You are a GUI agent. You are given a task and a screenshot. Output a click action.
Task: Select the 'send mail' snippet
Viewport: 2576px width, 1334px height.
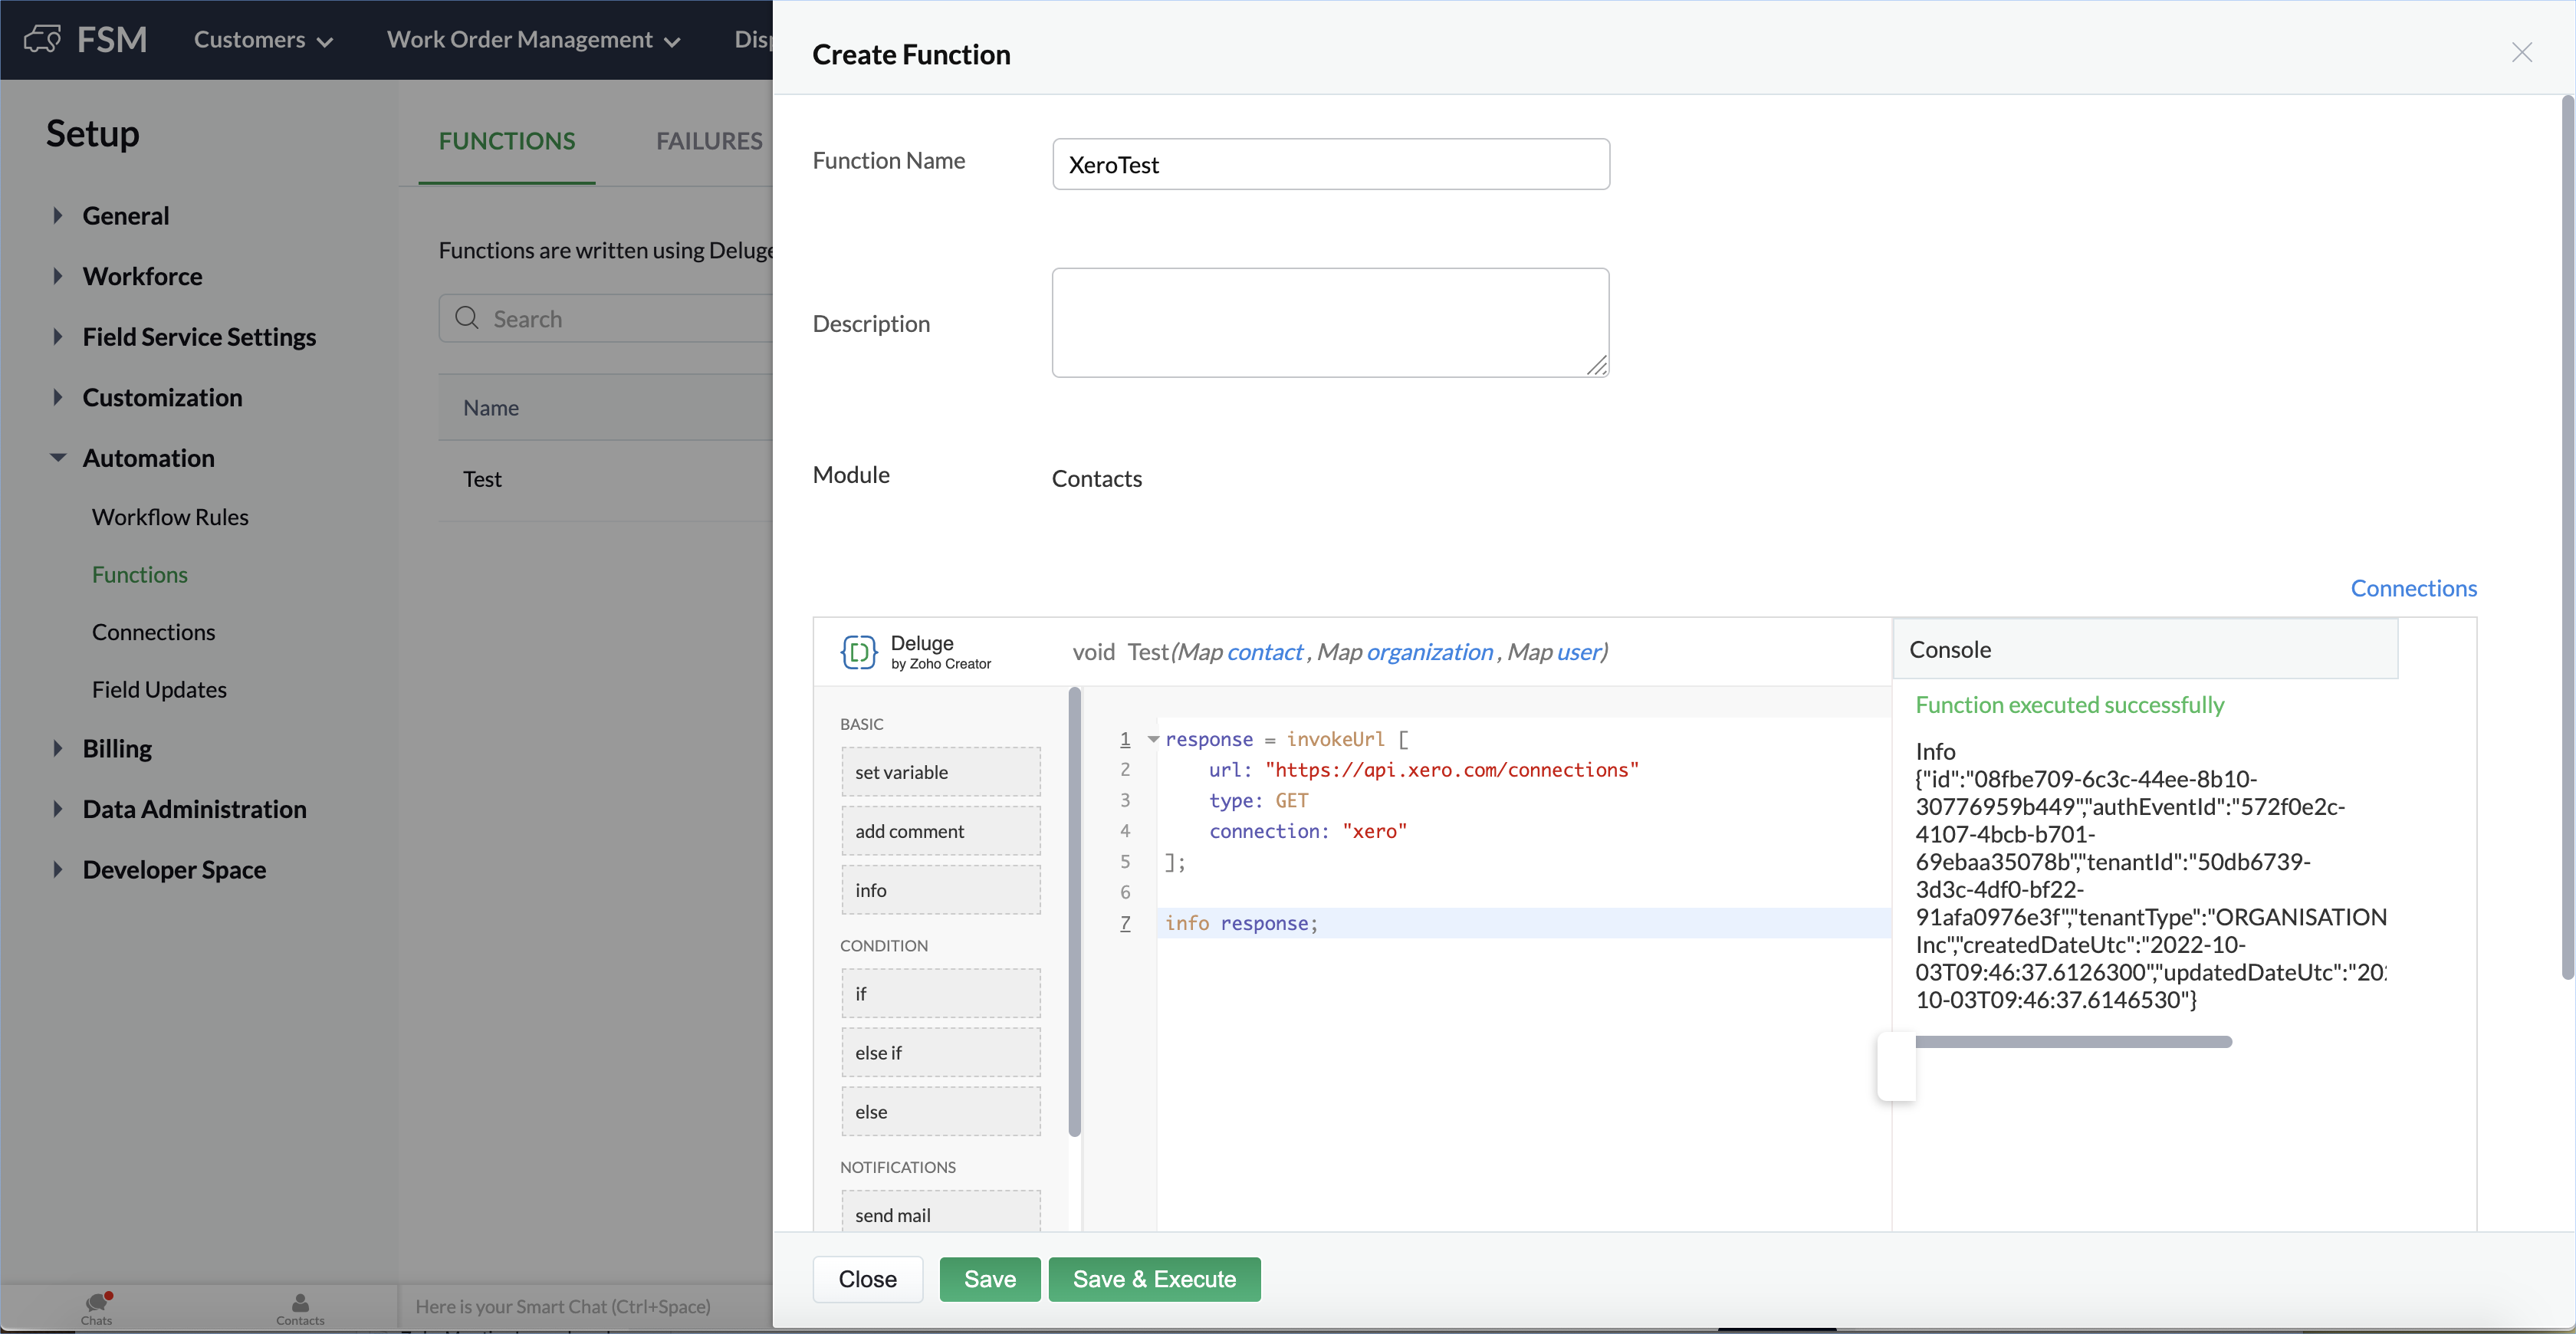tap(940, 1211)
